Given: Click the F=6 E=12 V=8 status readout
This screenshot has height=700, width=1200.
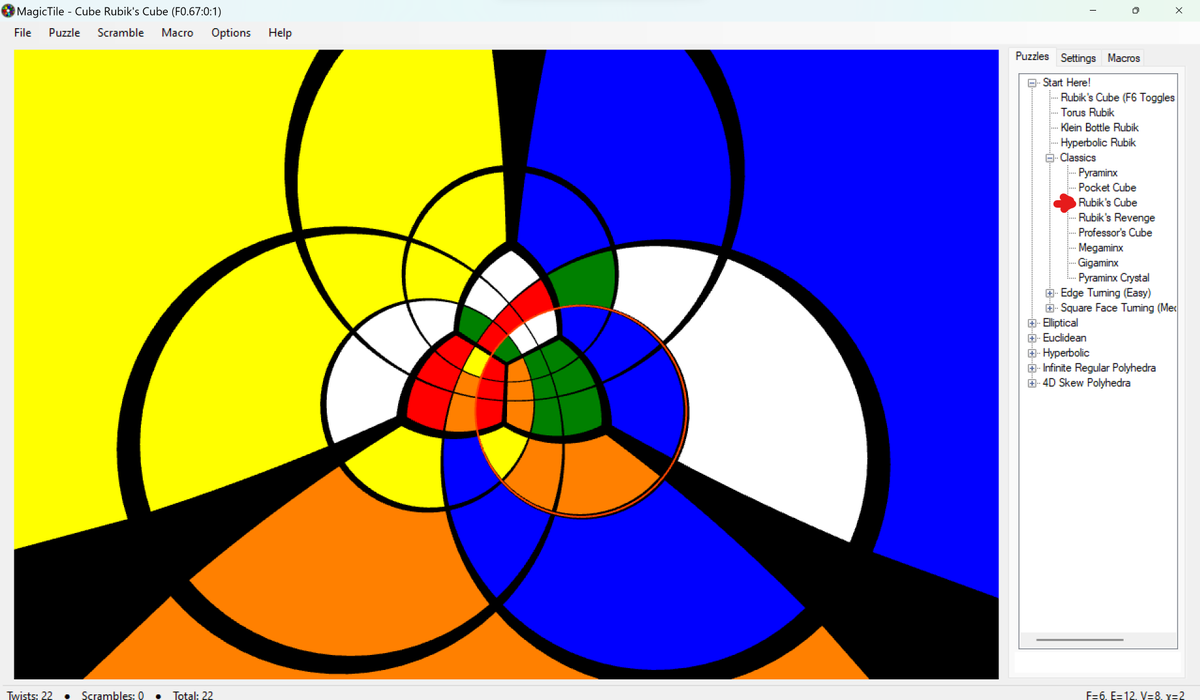Looking at the screenshot, I should 1135,695.
